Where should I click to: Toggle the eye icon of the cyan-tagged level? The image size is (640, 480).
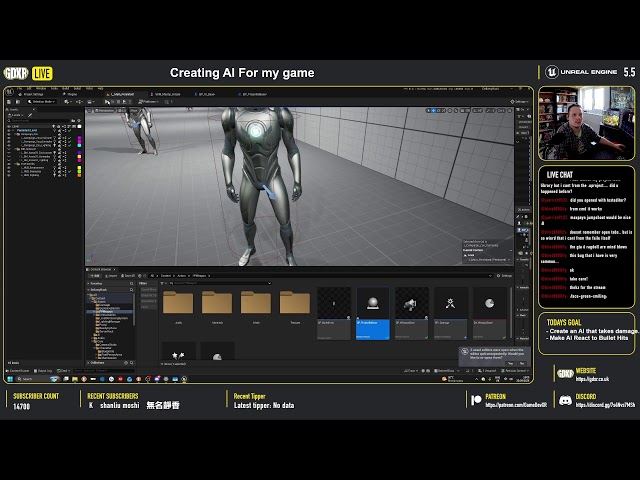tap(9, 145)
